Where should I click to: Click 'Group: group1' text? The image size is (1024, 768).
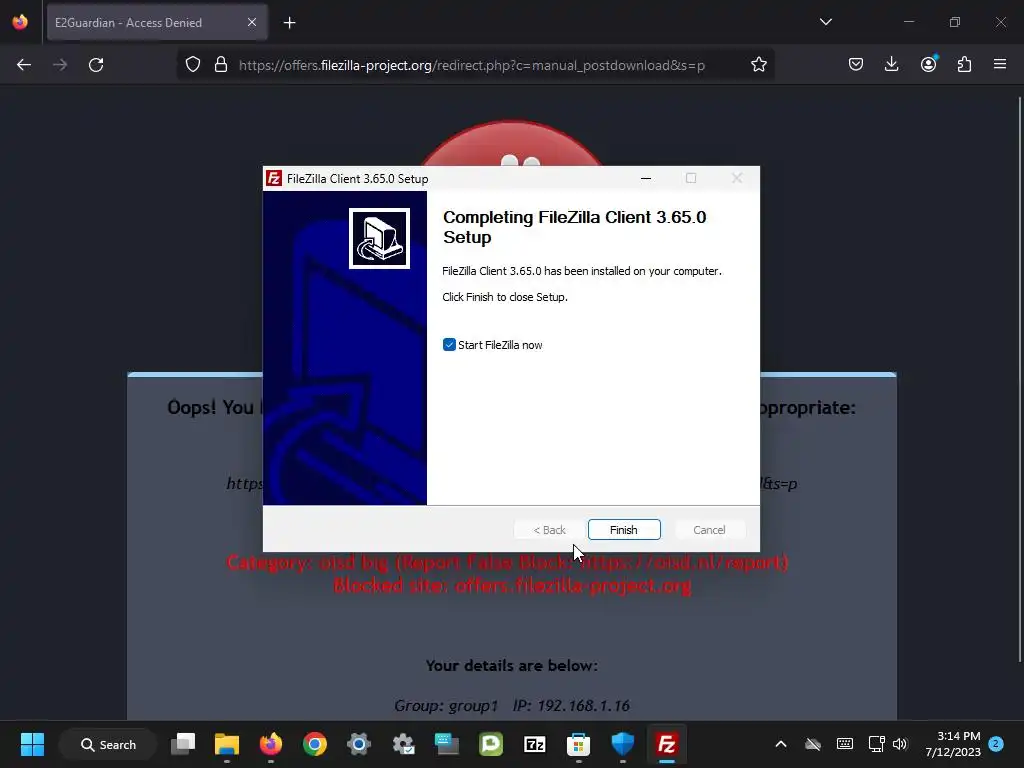click(x=446, y=706)
